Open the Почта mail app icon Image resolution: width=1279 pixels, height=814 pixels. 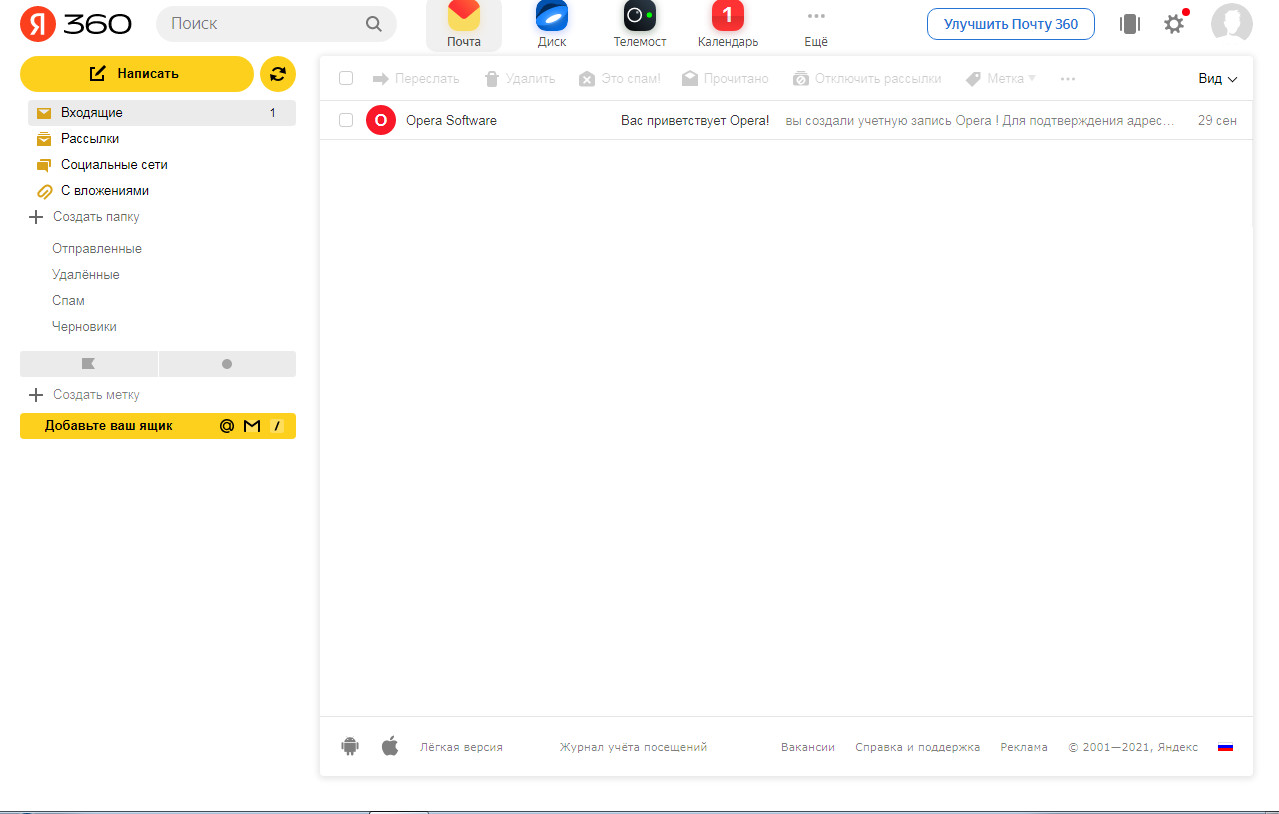coord(464,24)
